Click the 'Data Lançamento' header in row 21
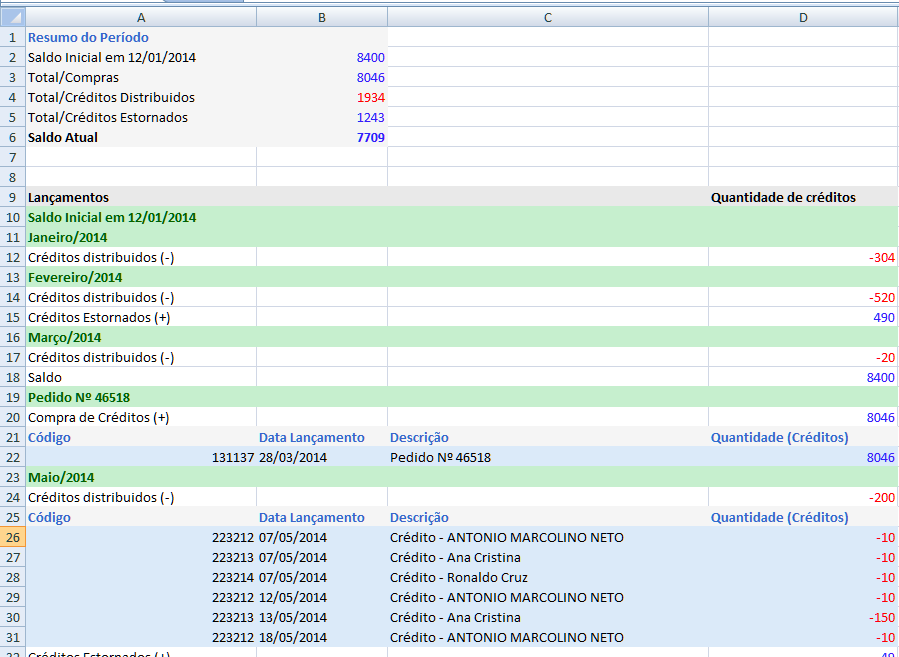899x657 pixels. point(311,437)
